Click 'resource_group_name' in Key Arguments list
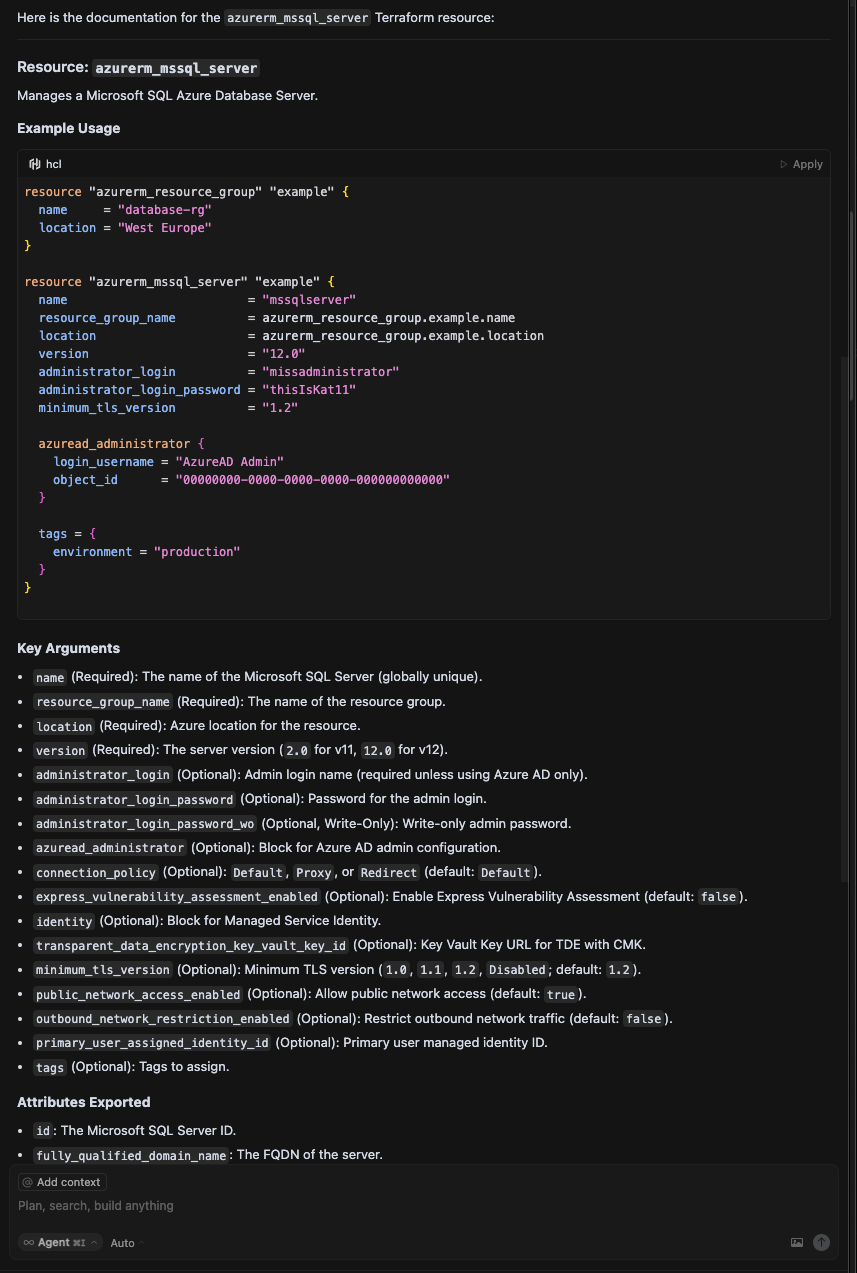The image size is (857, 1273). point(103,702)
